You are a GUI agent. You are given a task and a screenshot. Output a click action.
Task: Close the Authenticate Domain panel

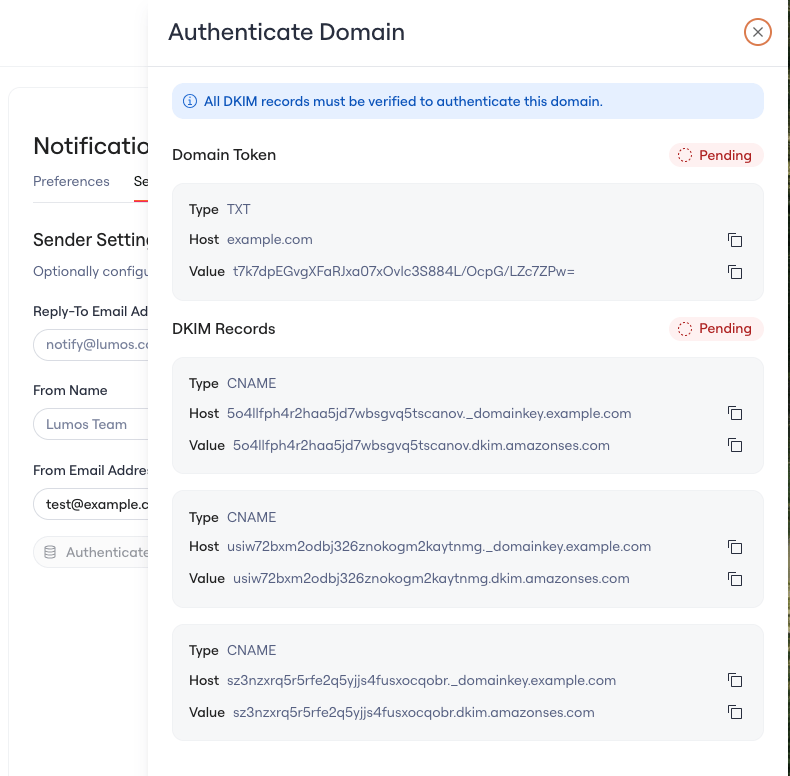[757, 32]
